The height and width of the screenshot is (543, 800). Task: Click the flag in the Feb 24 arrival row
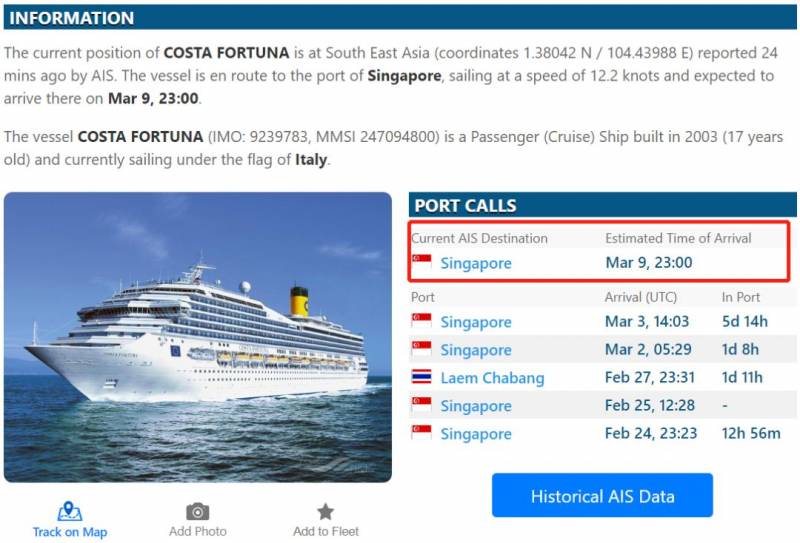pyautogui.click(x=422, y=434)
